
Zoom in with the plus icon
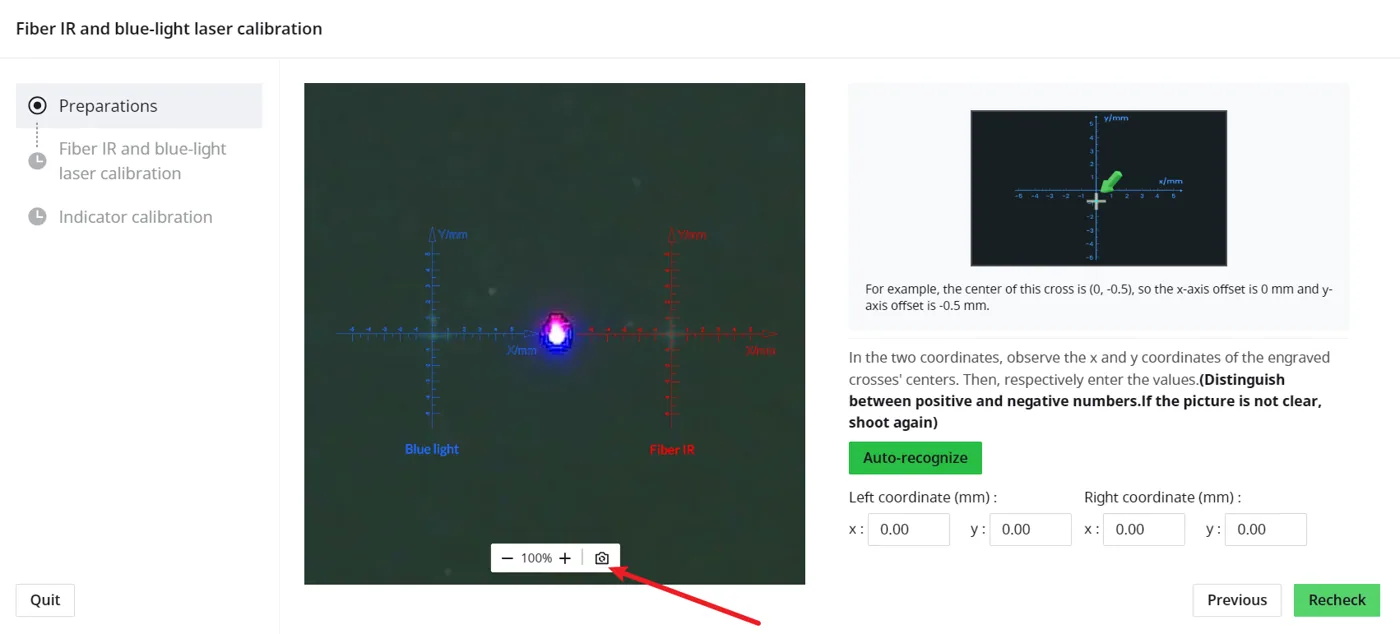[x=565, y=558]
